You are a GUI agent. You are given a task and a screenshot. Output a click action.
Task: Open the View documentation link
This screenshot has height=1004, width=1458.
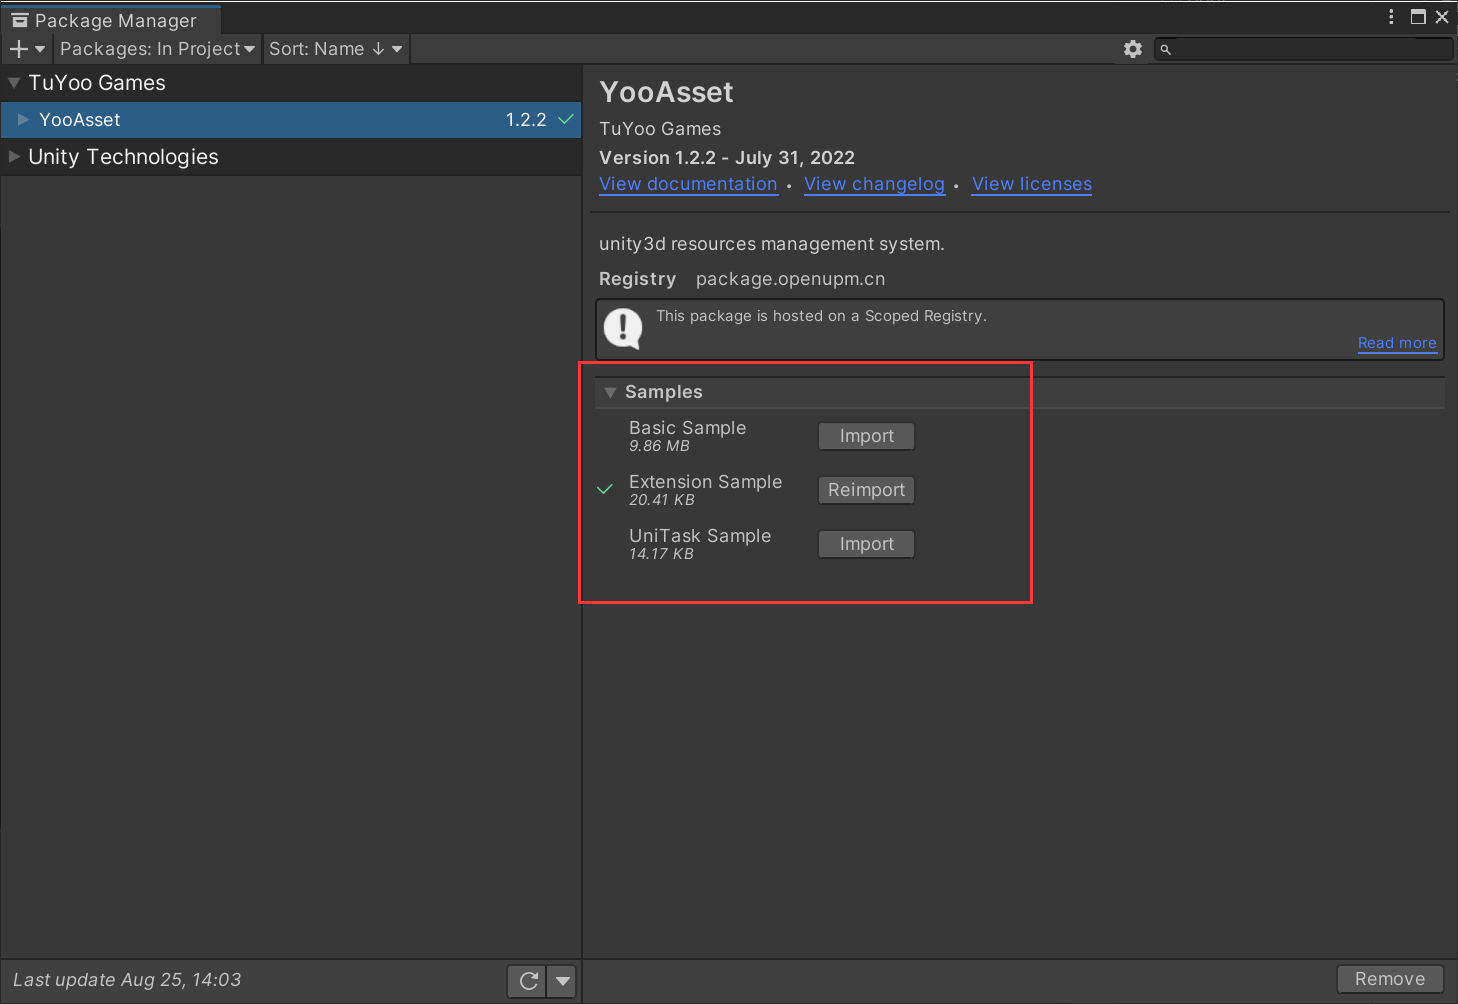click(688, 184)
